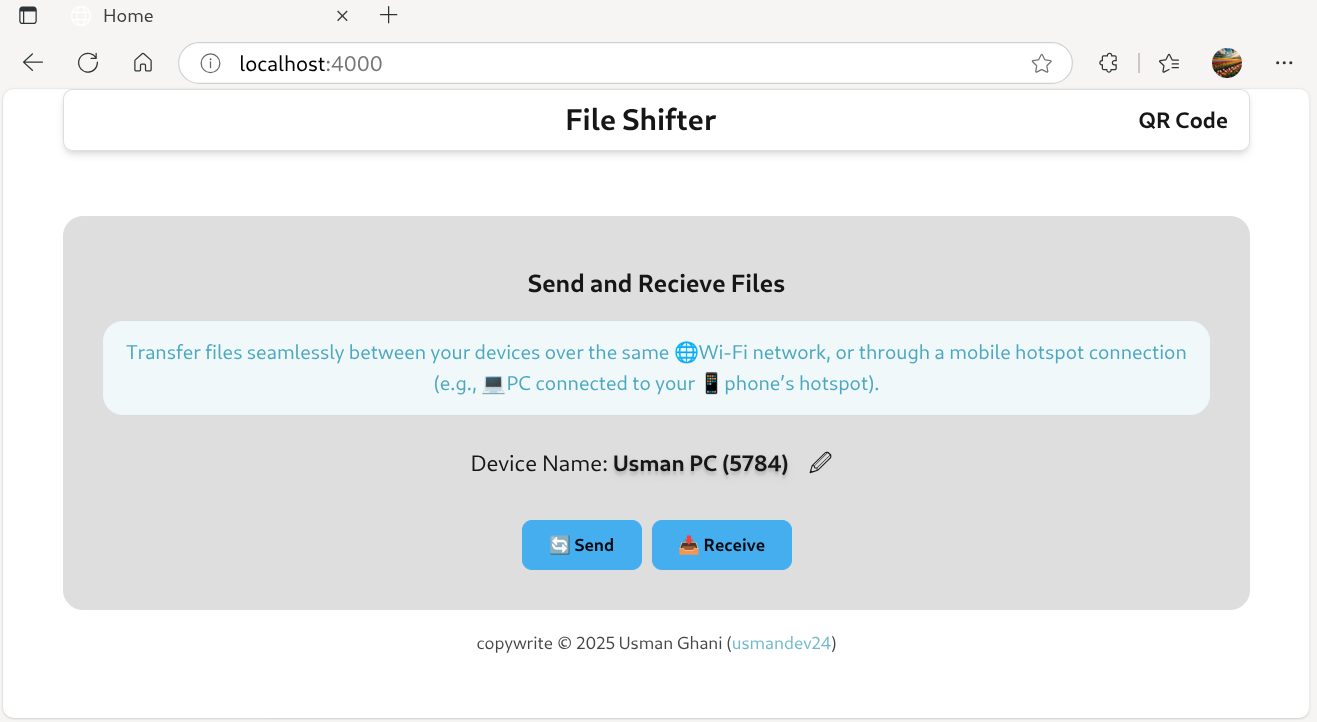The height and width of the screenshot is (722, 1317).
Task: Click the Send button
Action: (x=582, y=545)
